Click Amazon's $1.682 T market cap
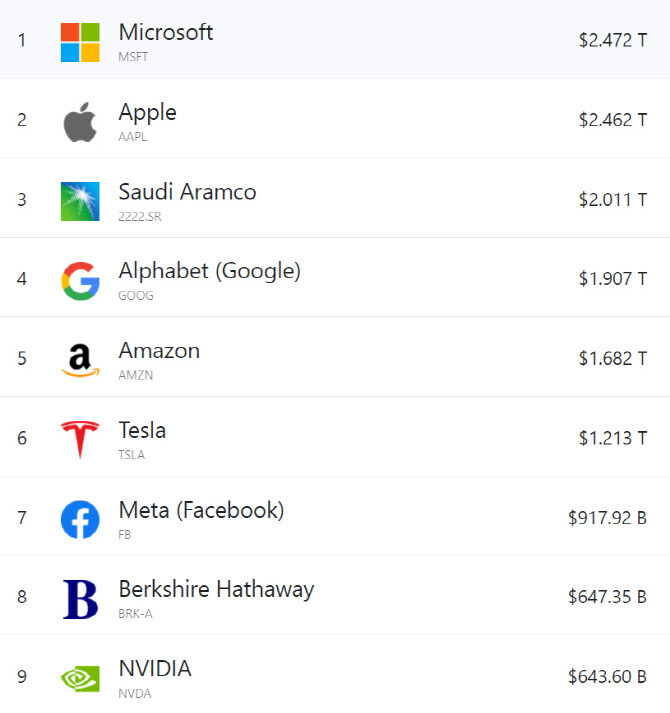Viewport: 670px width, 713px height. tap(612, 359)
